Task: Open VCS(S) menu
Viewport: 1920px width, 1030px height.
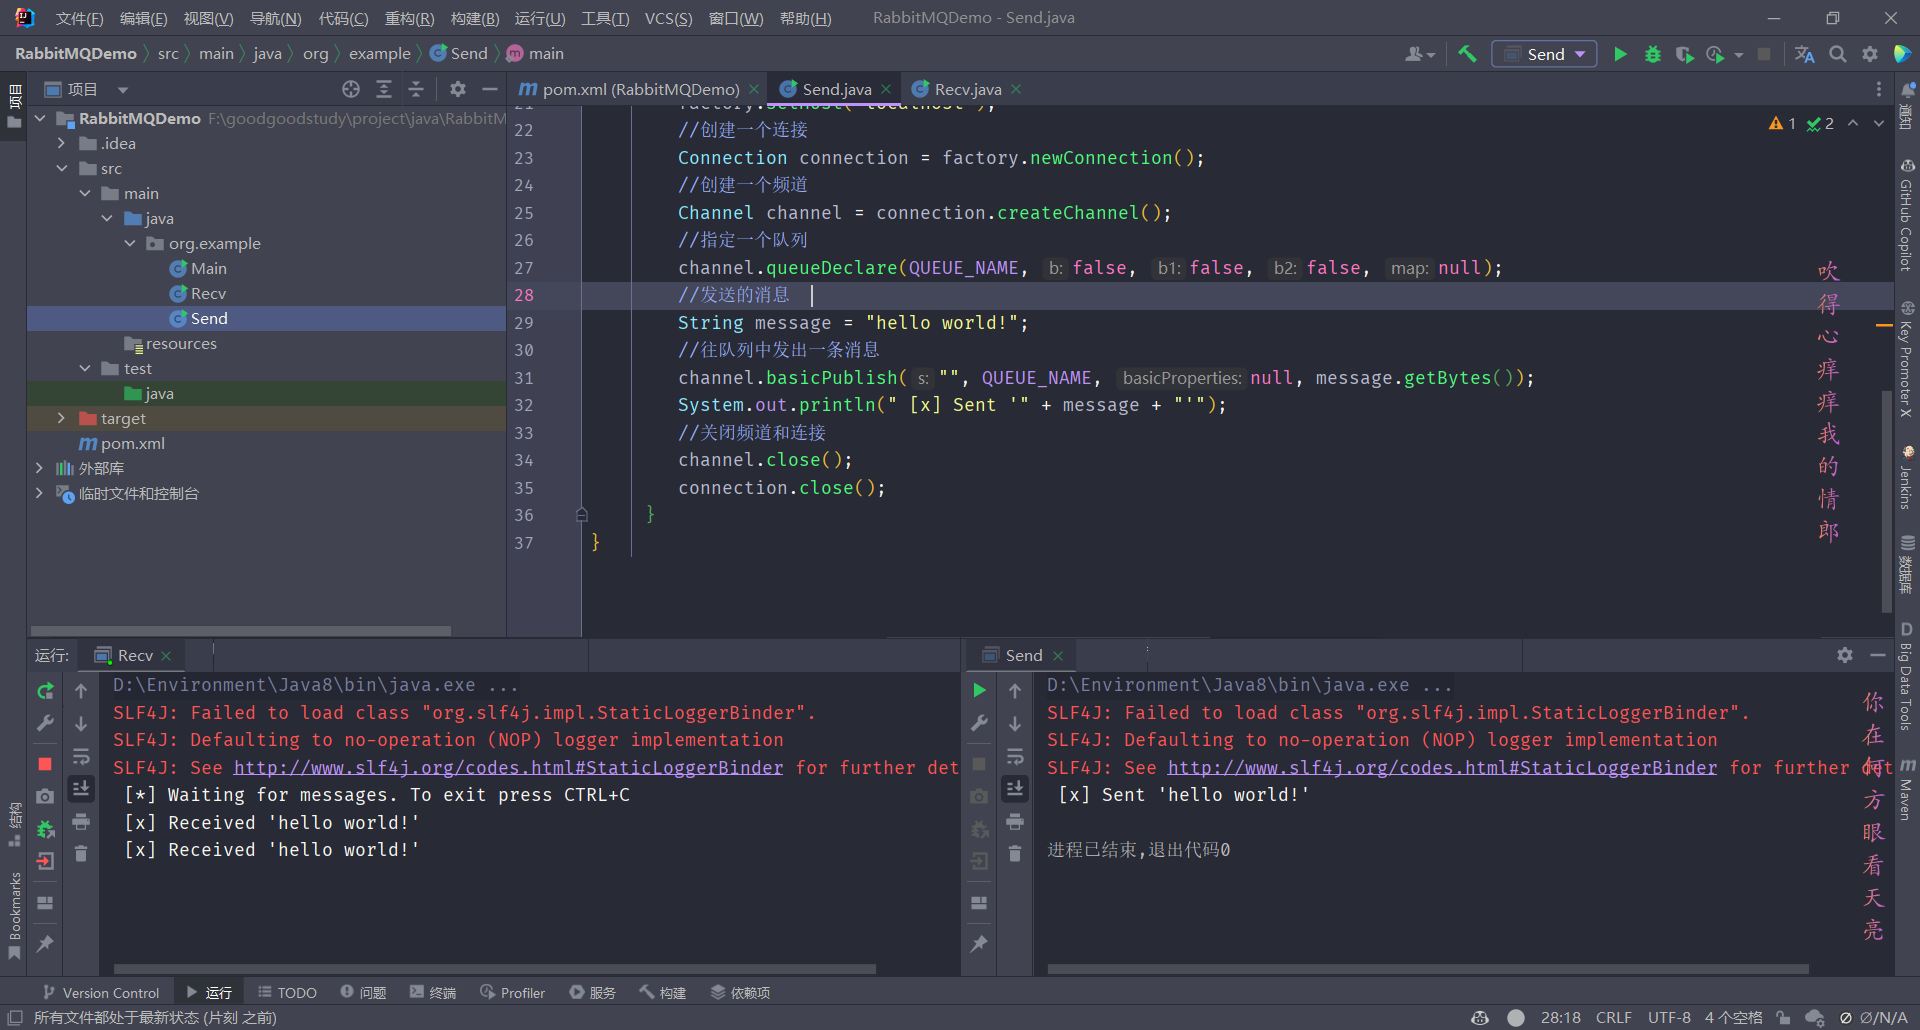Action: tap(668, 18)
